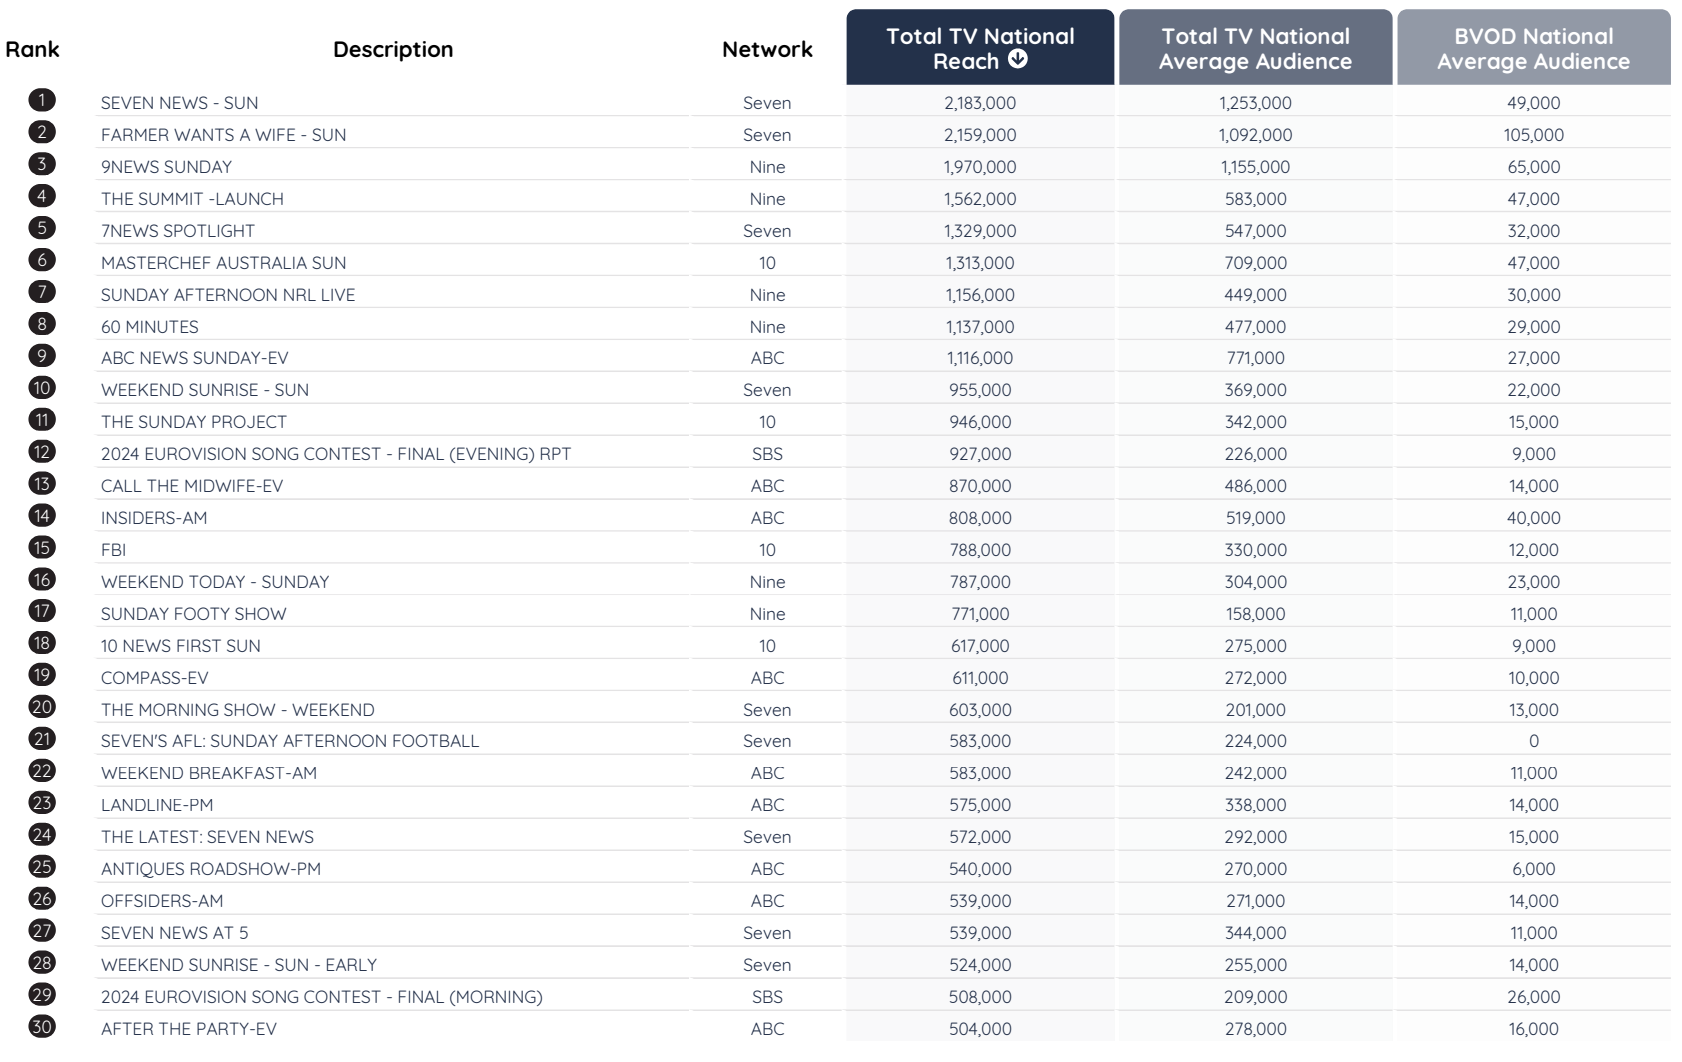Screen dimensions: 1682x1062
Task: Select the SEVEN NEWS - SUN row title
Action: pos(179,103)
